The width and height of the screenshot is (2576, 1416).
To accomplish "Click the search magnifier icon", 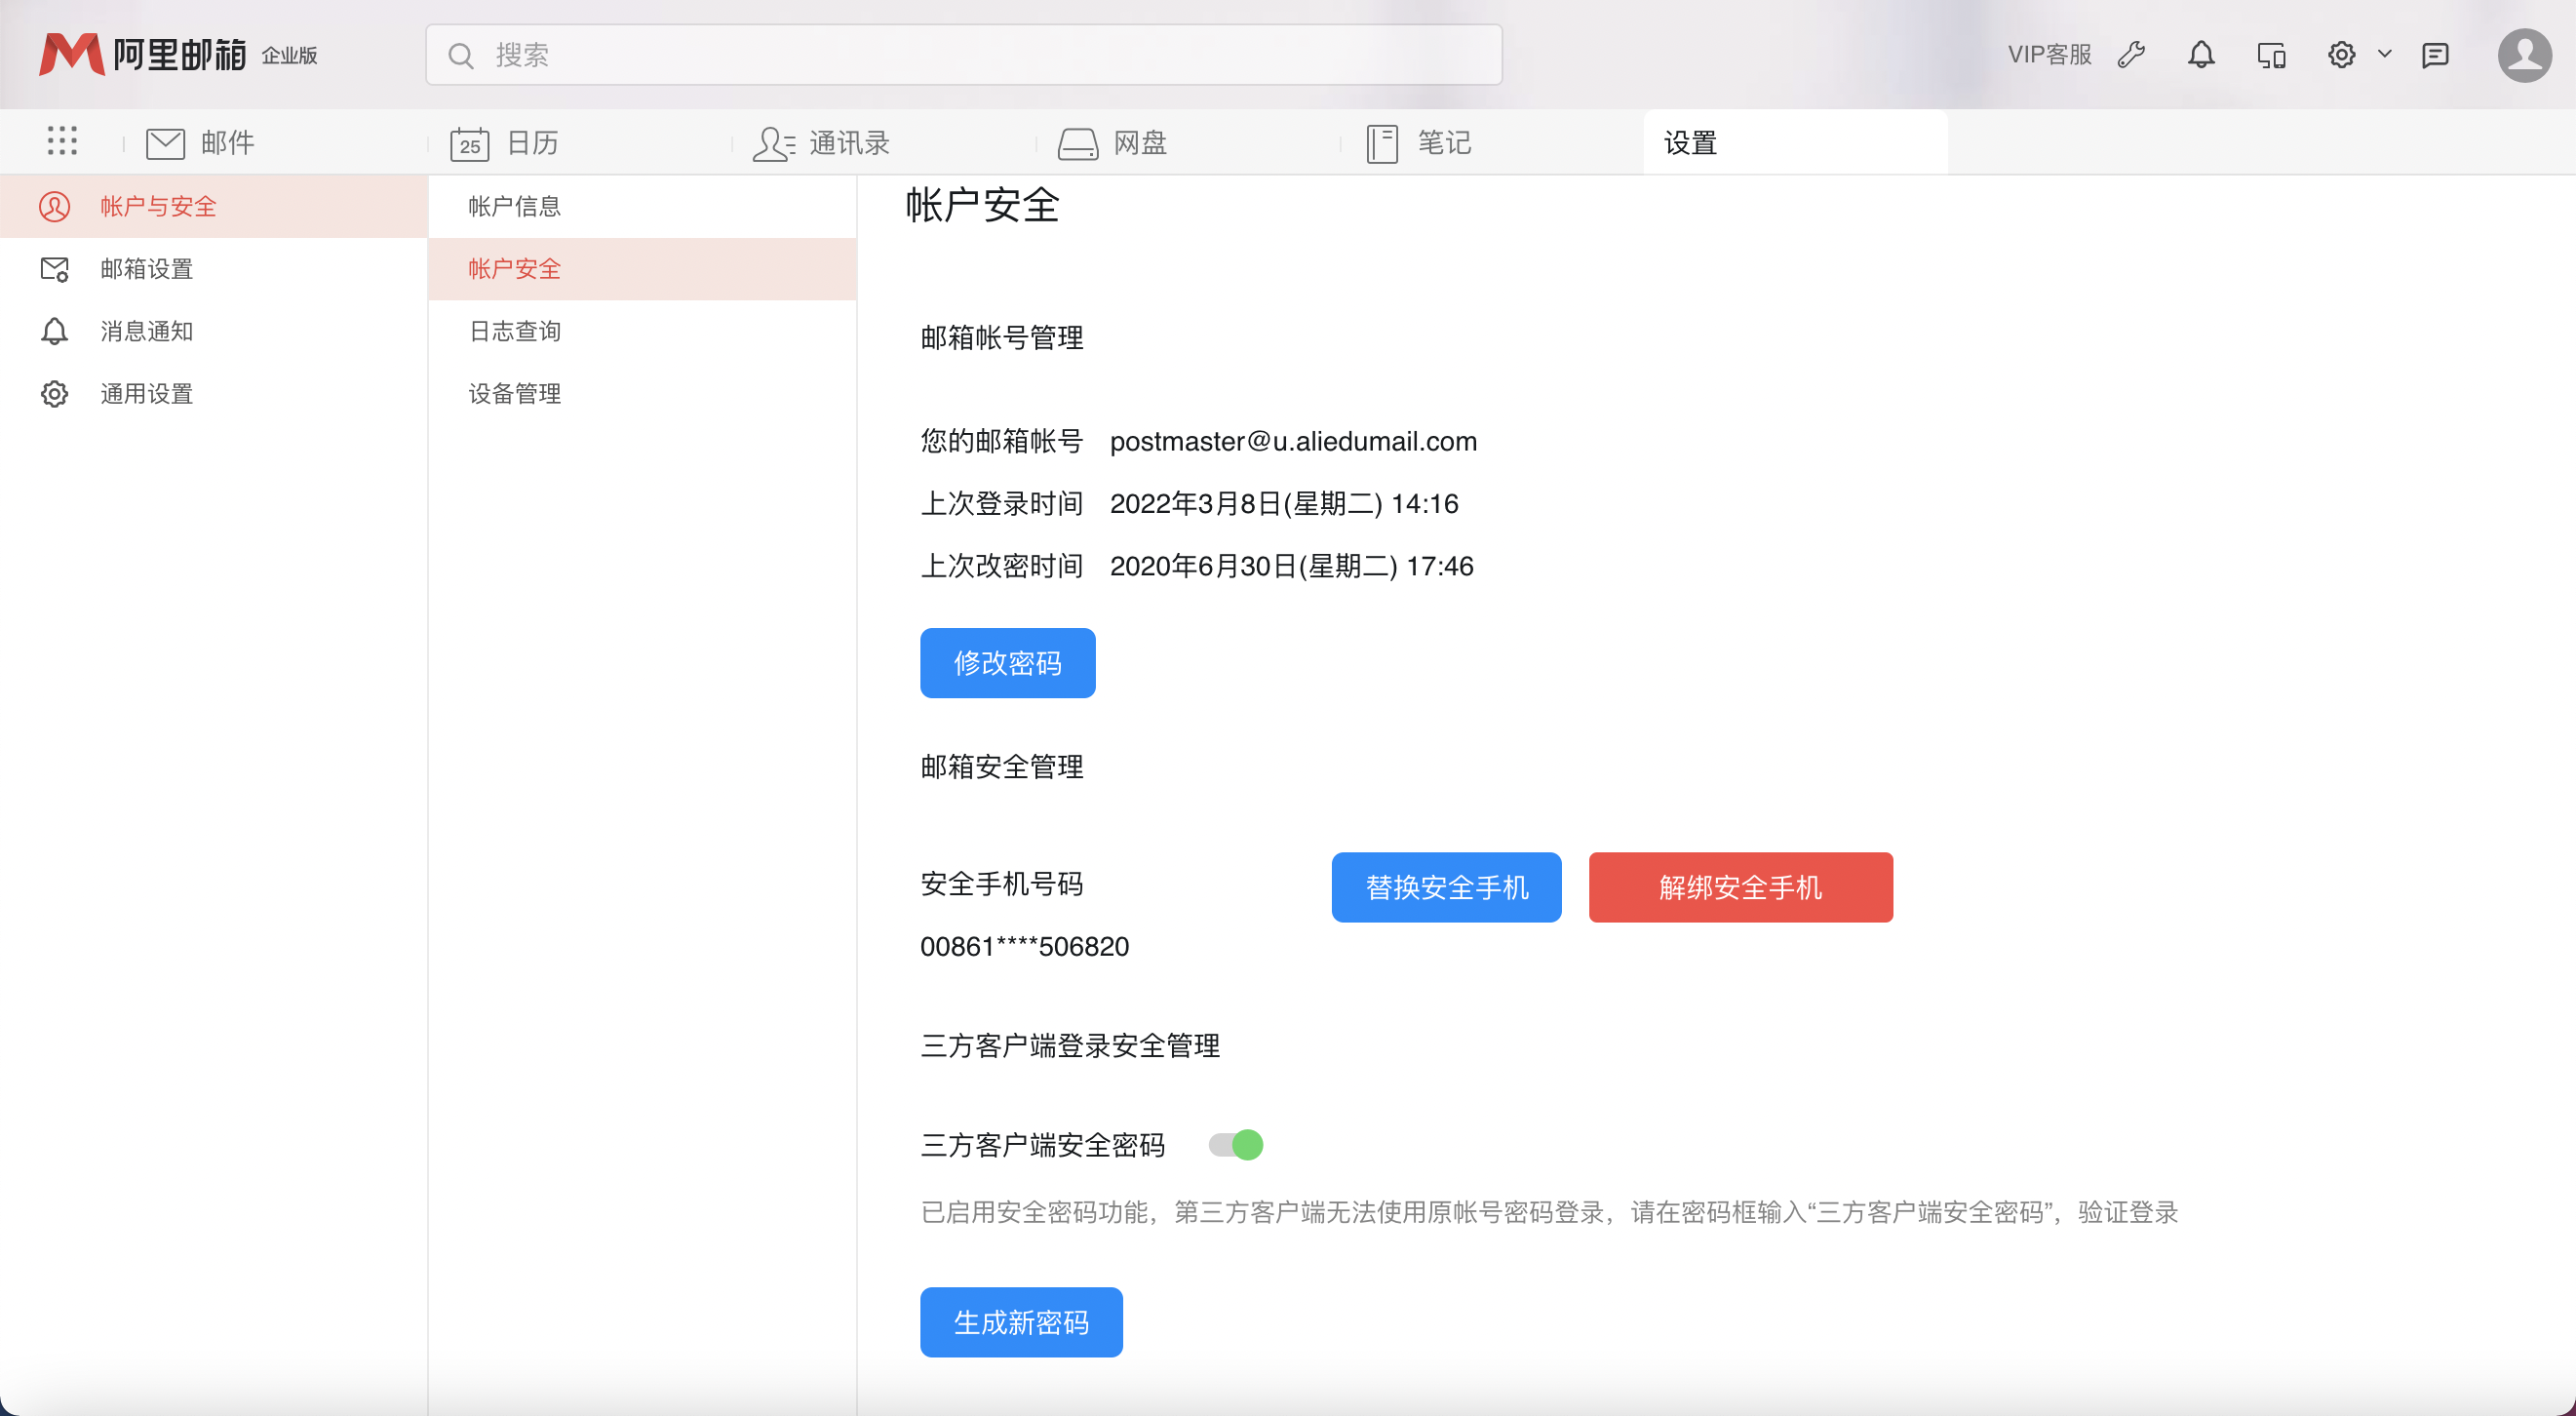I will (460, 55).
